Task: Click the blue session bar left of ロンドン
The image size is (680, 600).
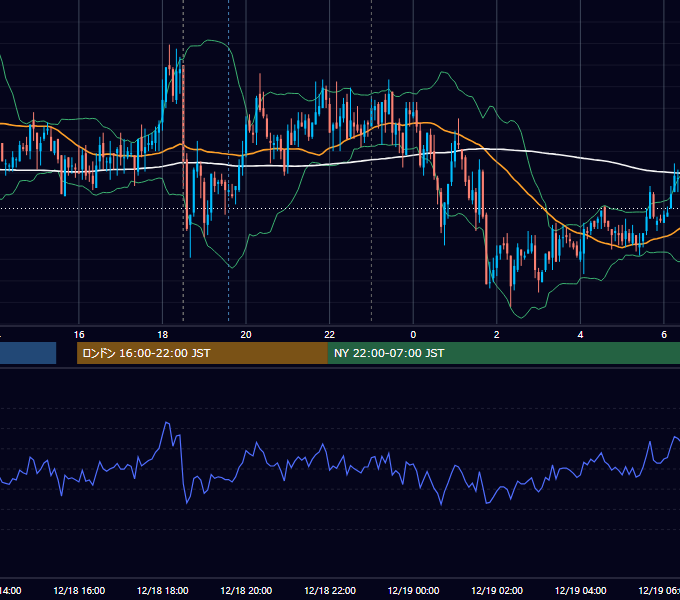Action: [x=28, y=353]
